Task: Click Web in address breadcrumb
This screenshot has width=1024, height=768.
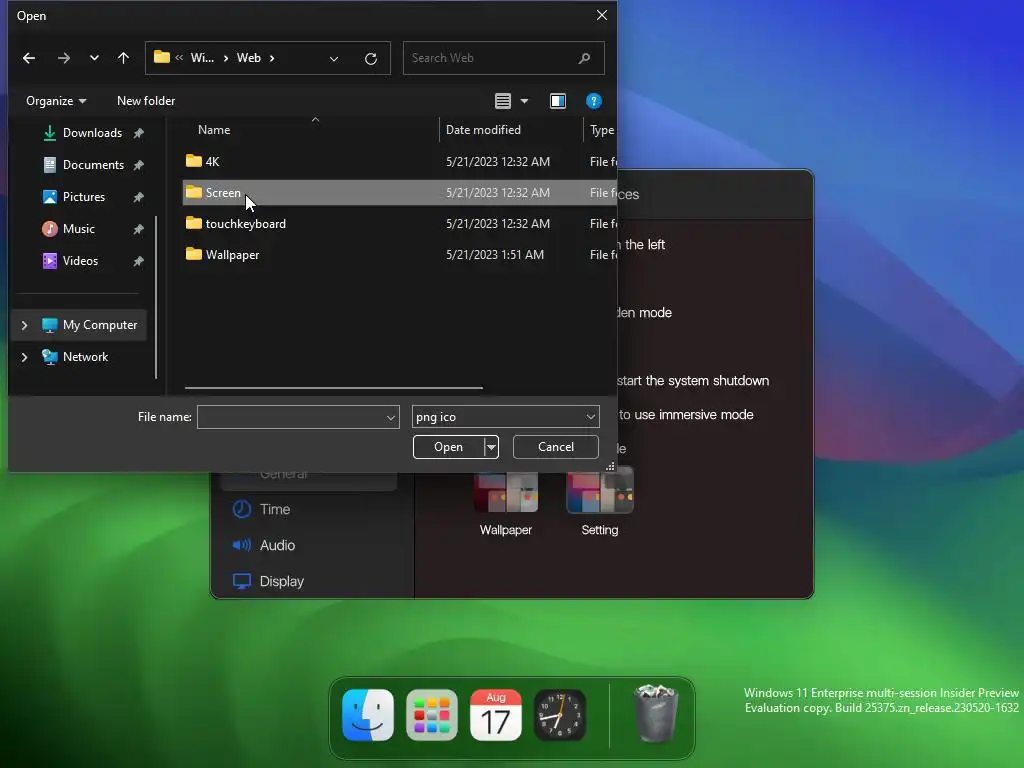Action: point(248,58)
